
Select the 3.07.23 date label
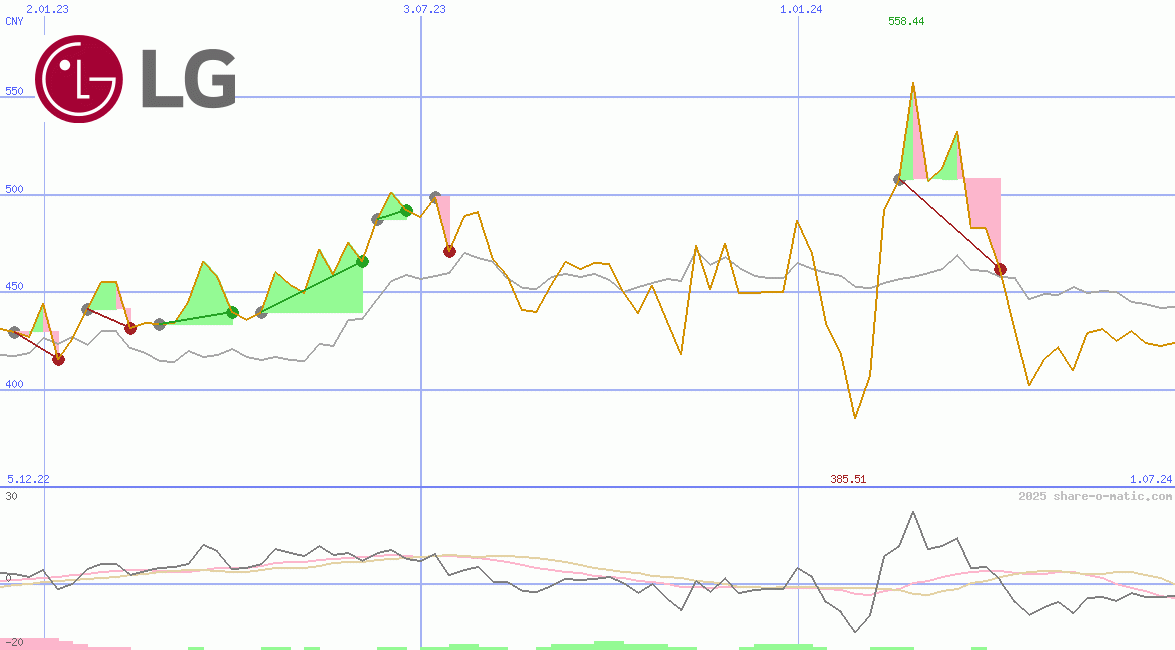coord(424,9)
